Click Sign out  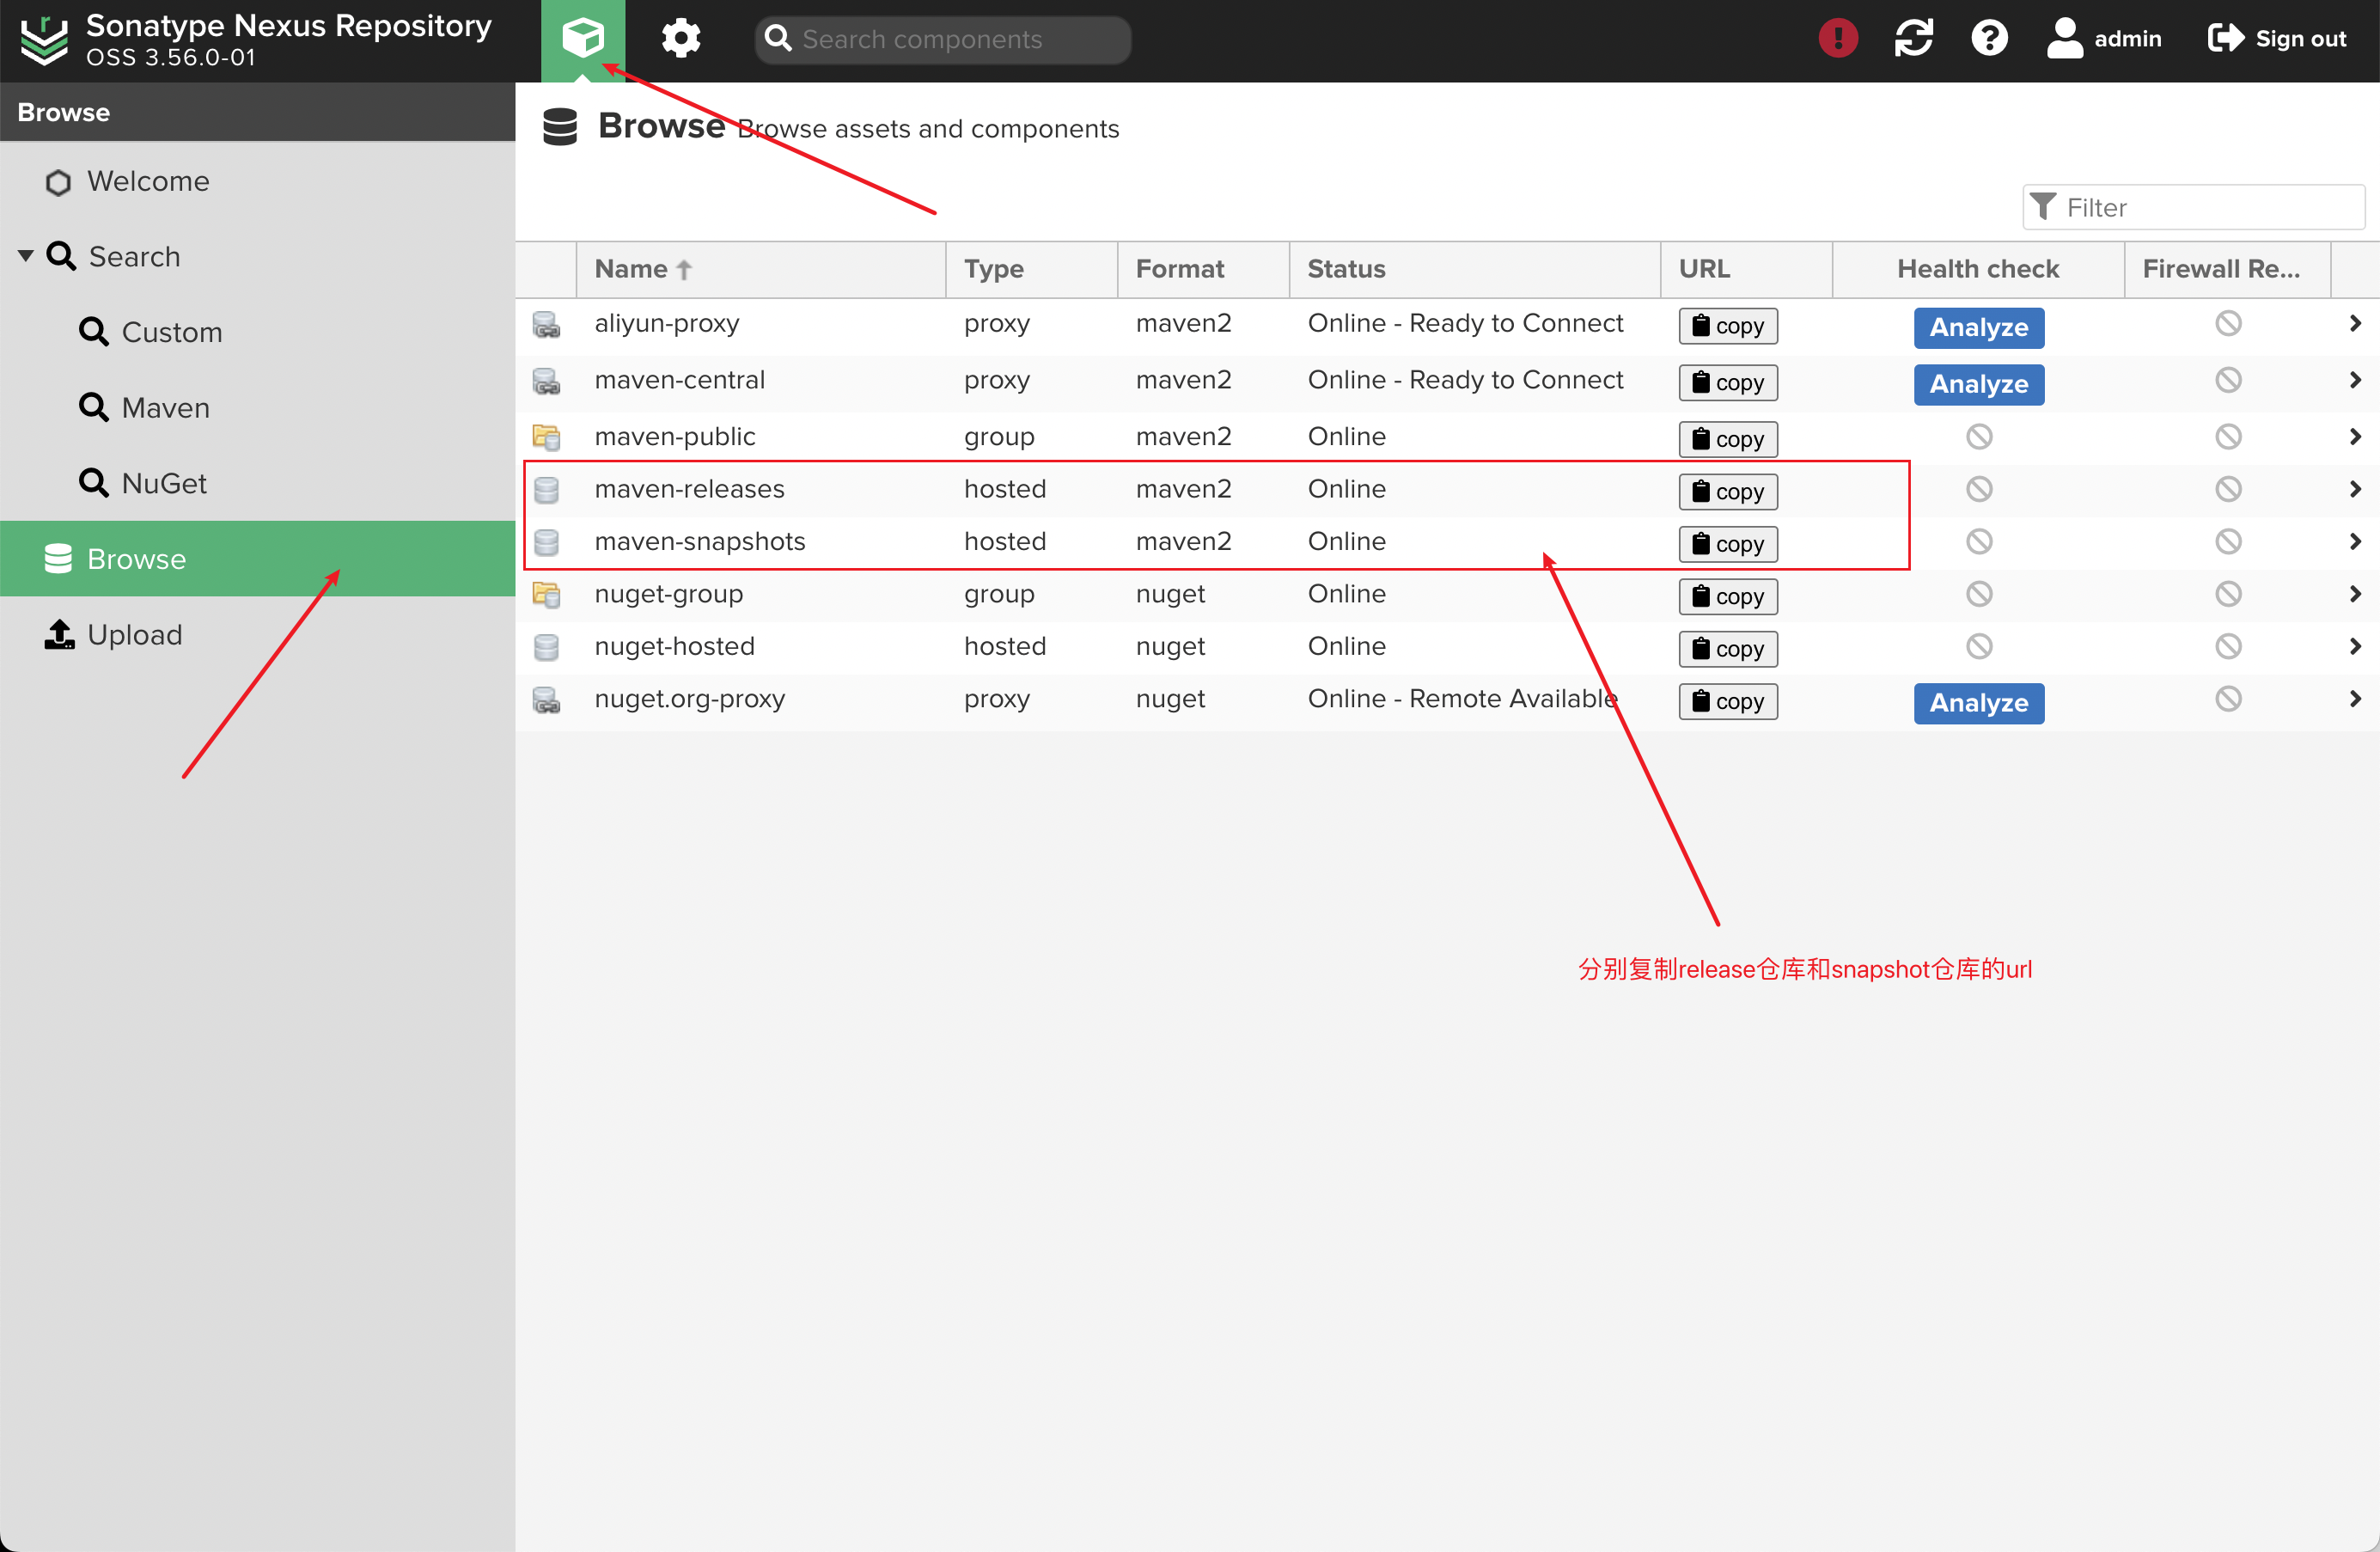point(2277,39)
